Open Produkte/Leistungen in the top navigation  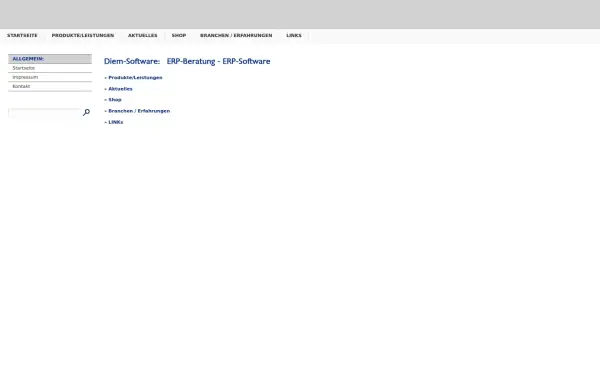click(x=83, y=35)
